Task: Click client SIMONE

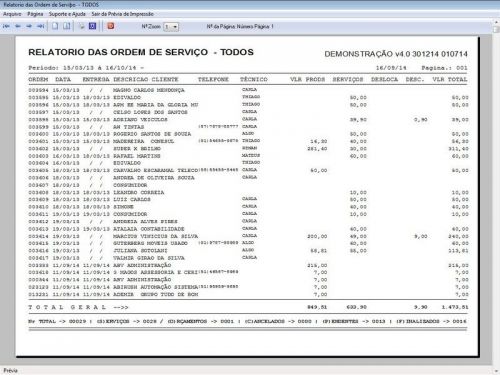Action: (x=123, y=207)
